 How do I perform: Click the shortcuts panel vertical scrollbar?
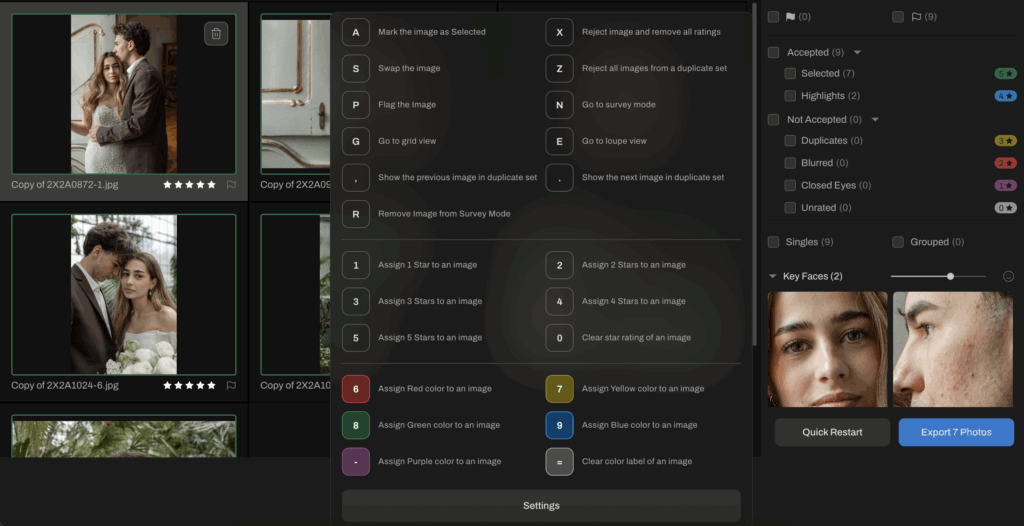point(755,173)
